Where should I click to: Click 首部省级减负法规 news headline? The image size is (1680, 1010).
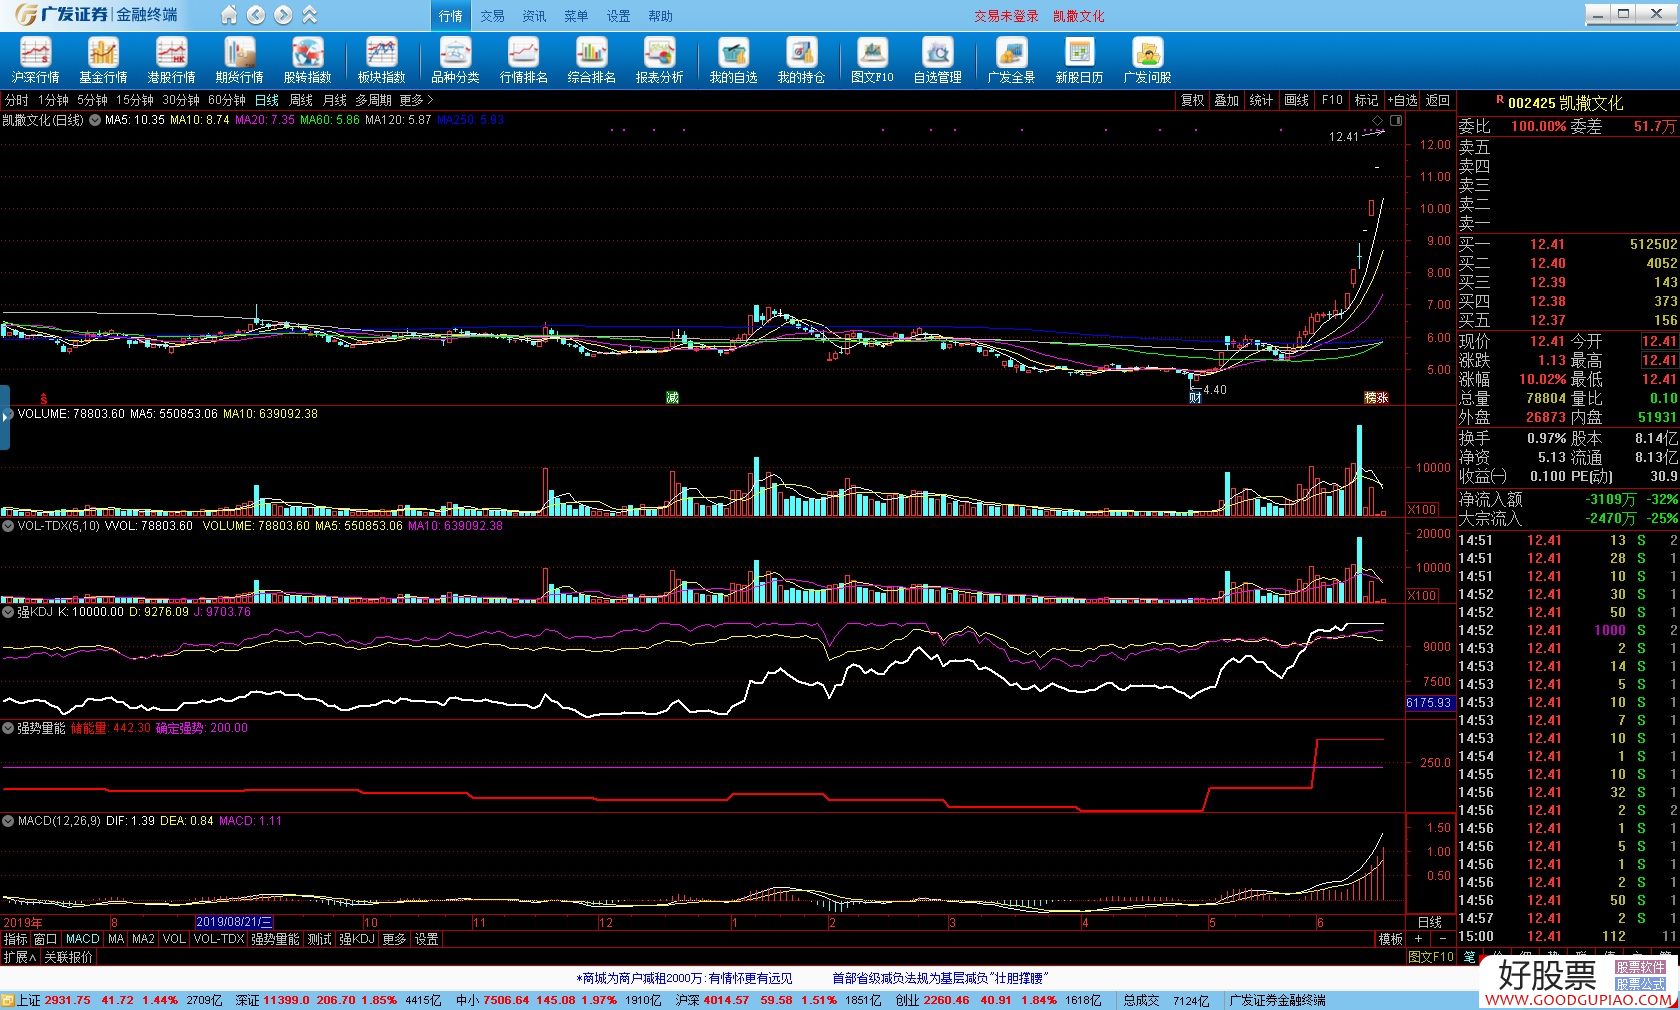[x=939, y=978]
